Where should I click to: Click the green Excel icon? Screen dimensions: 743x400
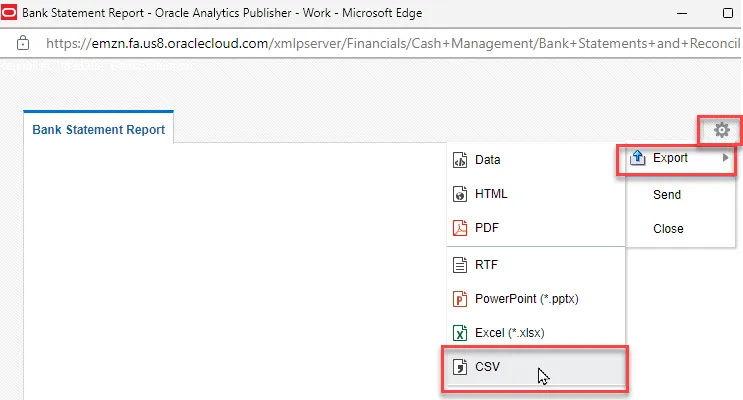pos(460,333)
